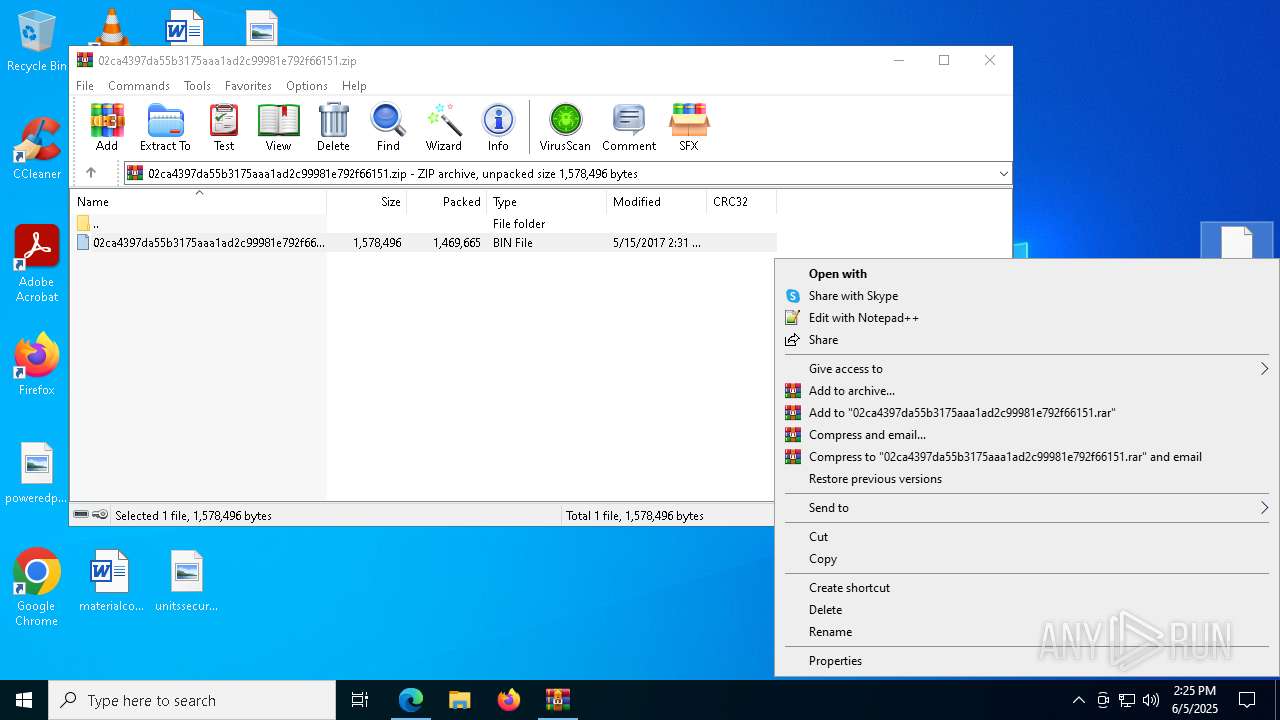
Task: Select the 02ca4397da55b3175aaa1ad2c... BIN file row
Action: coord(423,243)
